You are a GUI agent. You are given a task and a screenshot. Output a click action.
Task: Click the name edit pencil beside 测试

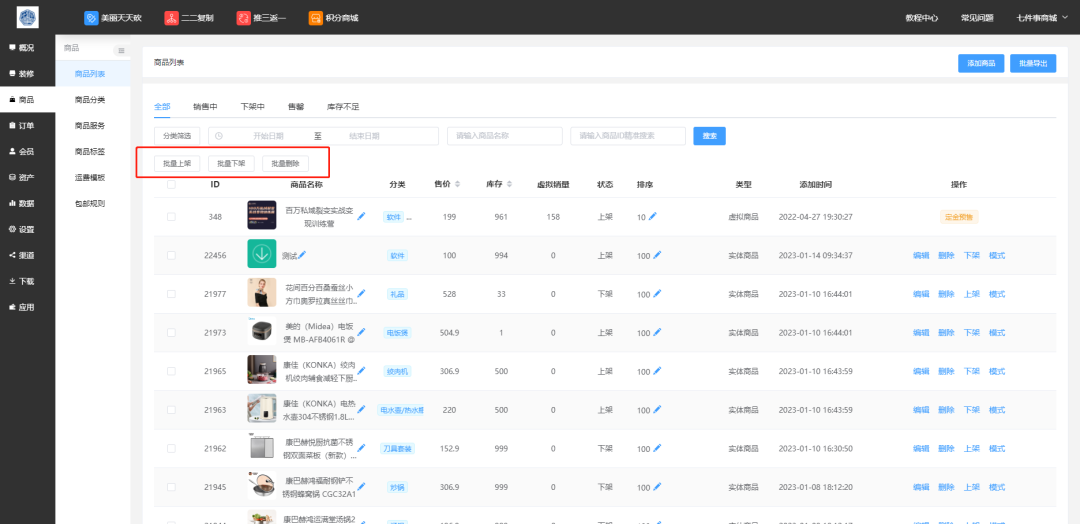302,255
